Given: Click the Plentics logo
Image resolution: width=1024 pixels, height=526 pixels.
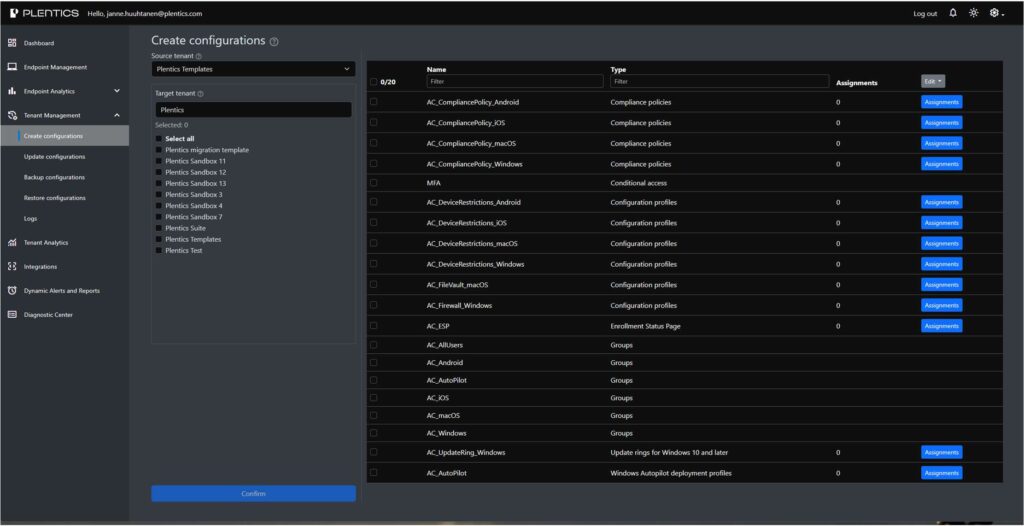Looking at the screenshot, I should pos(44,13).
